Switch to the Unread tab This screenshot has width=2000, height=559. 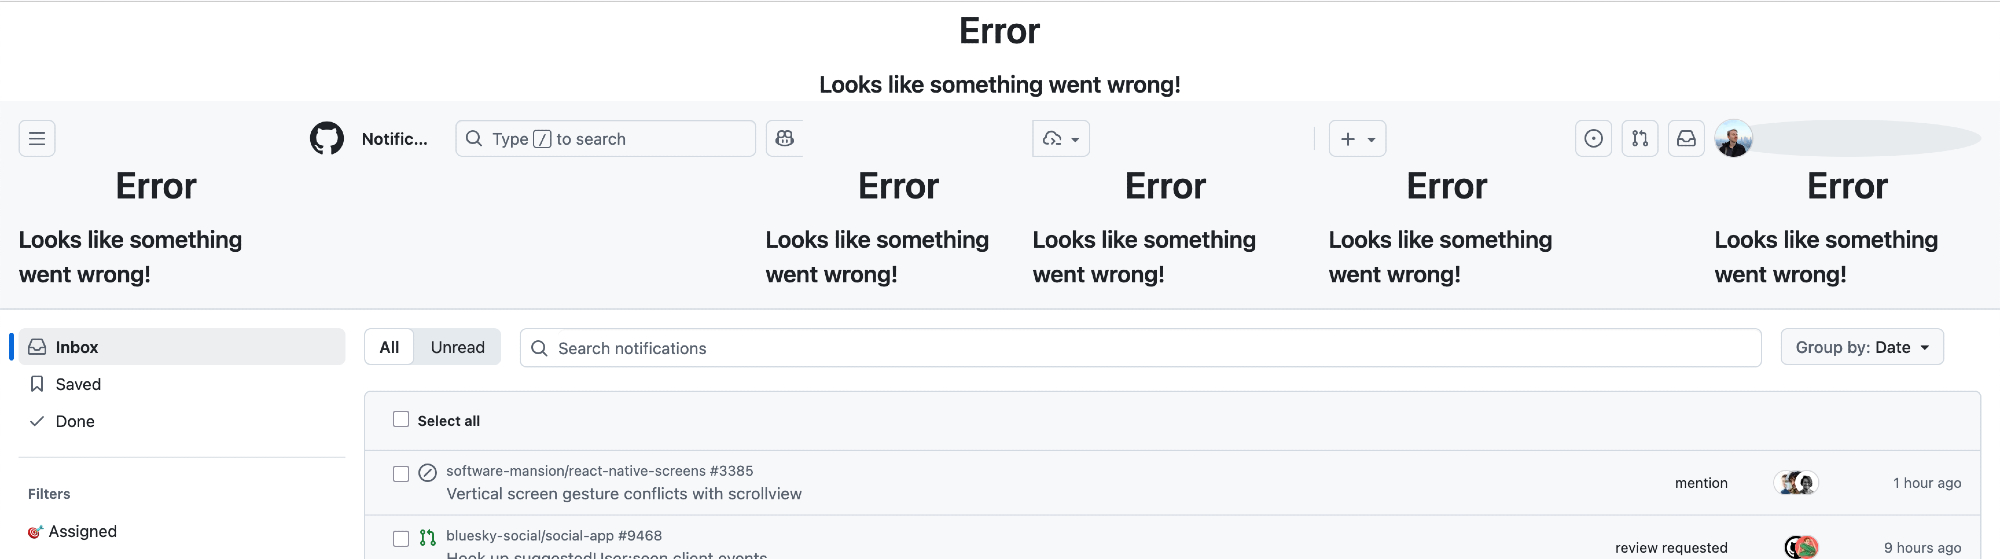click(457, 347)
